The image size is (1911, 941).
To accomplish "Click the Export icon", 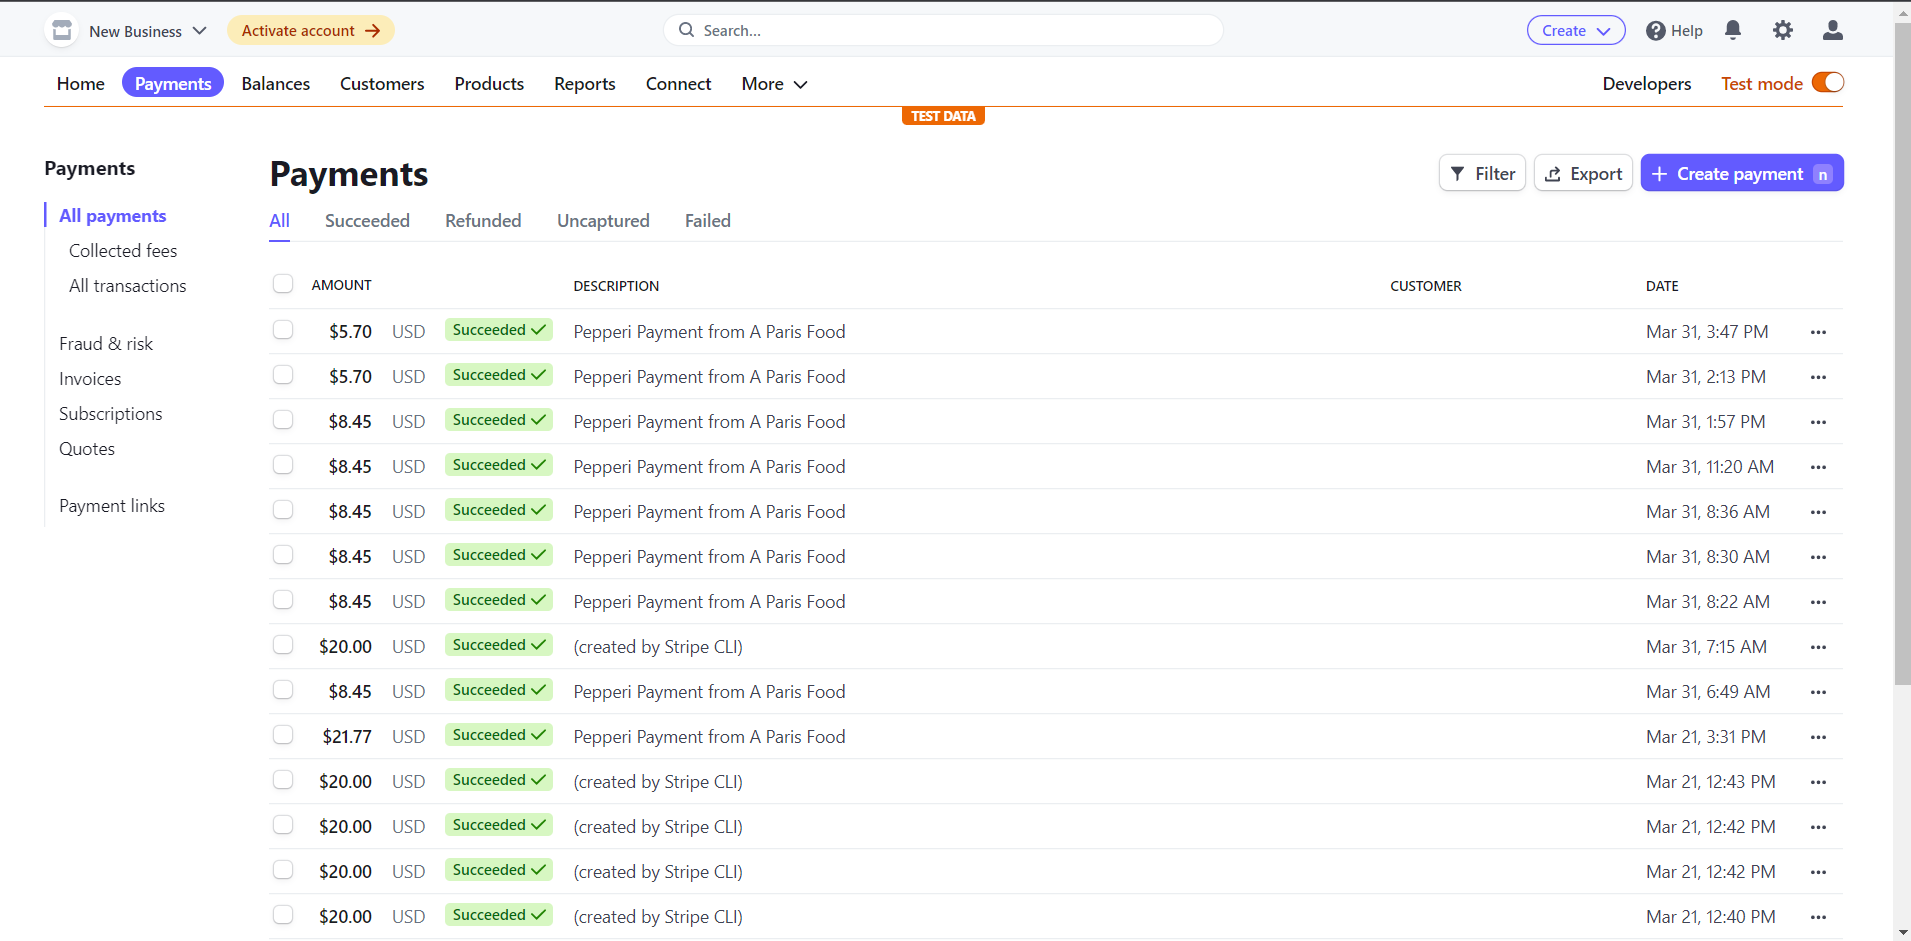I will (x=1553, y=173).
